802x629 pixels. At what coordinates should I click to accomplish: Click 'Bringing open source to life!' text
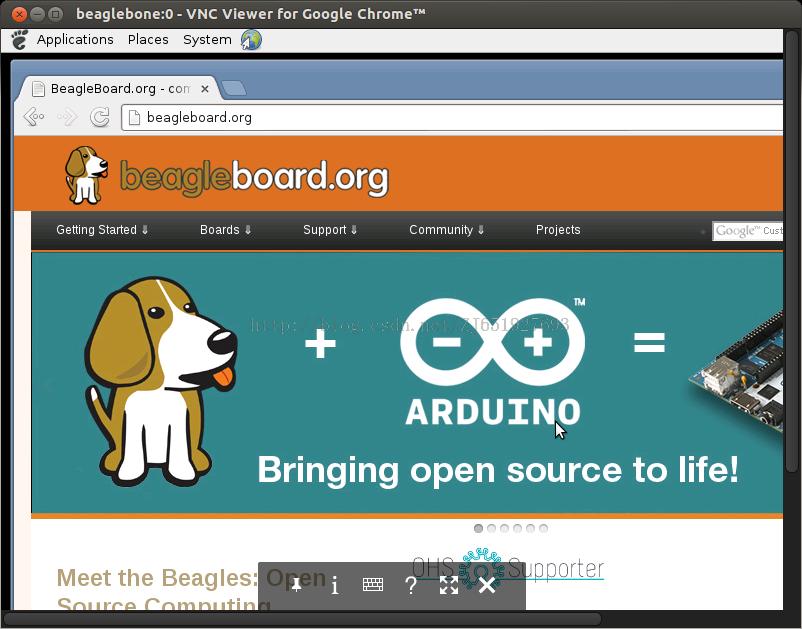point(498,470)
